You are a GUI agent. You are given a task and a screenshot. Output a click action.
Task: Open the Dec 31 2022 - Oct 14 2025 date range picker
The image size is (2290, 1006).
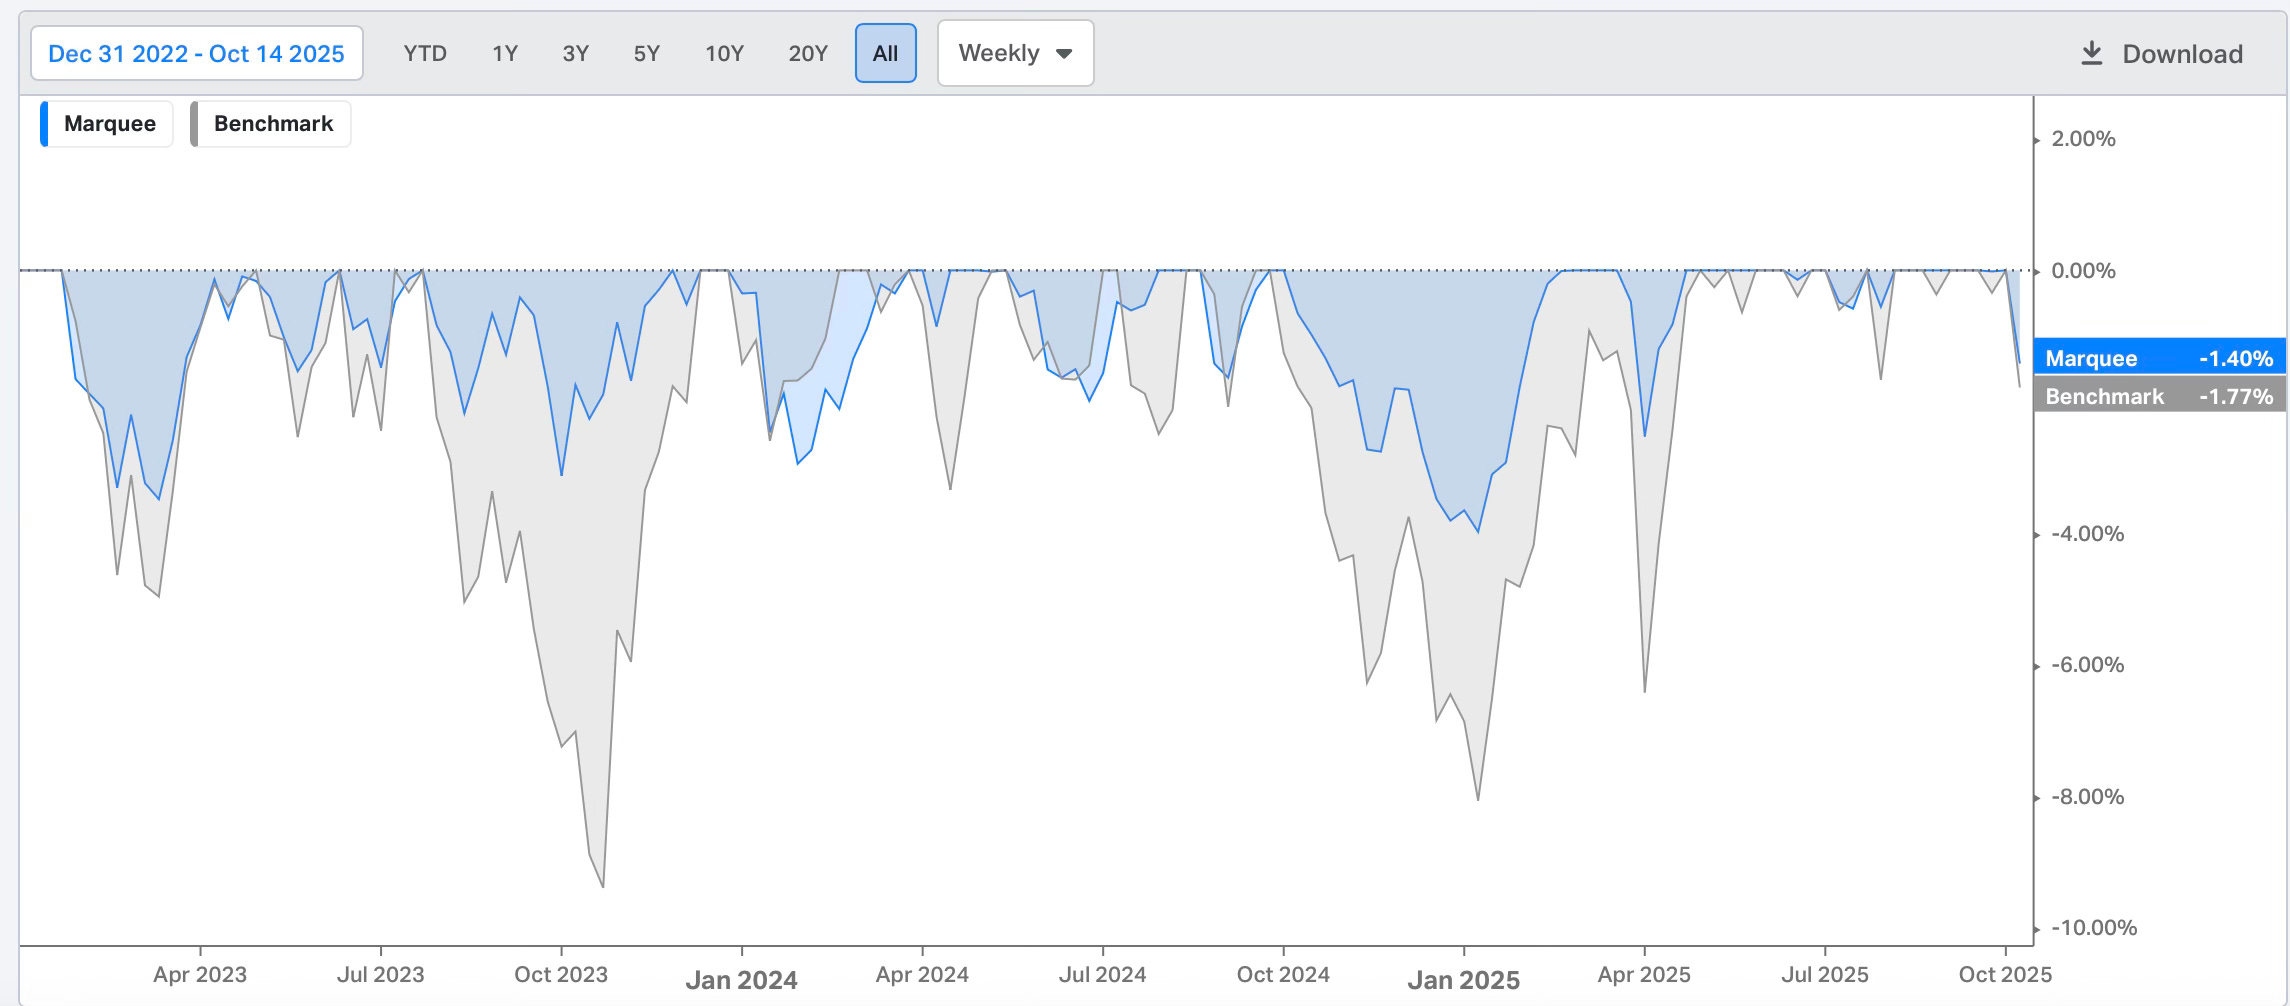(196, 54)
